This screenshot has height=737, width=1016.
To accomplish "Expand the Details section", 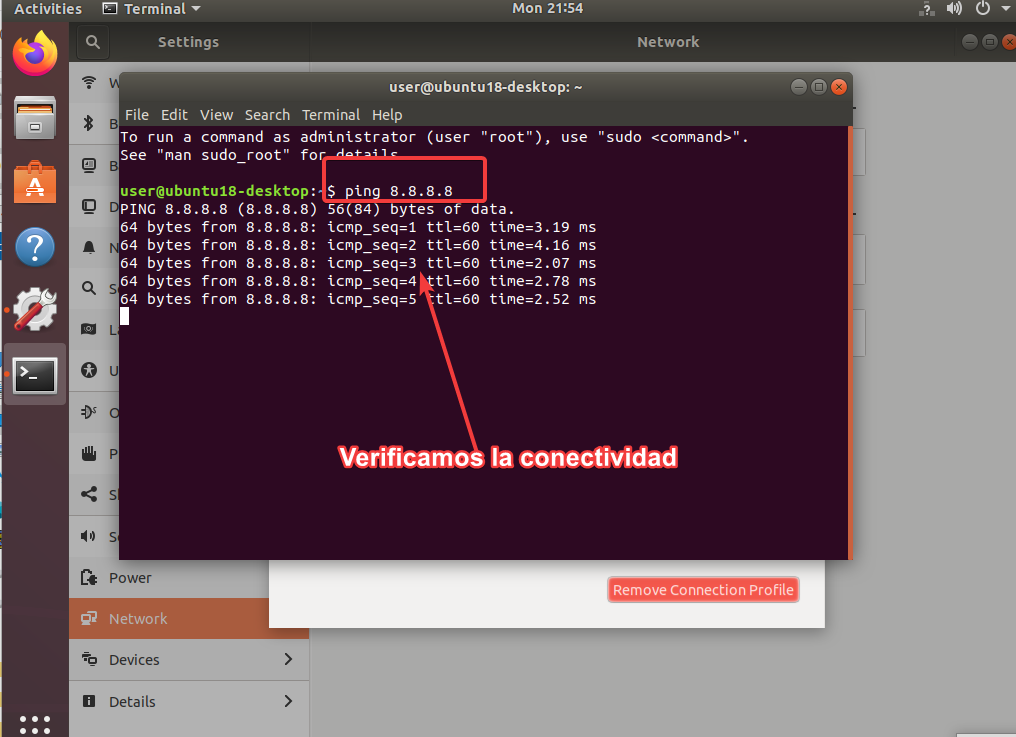I will pyautogui.click(x=188, y=701).
